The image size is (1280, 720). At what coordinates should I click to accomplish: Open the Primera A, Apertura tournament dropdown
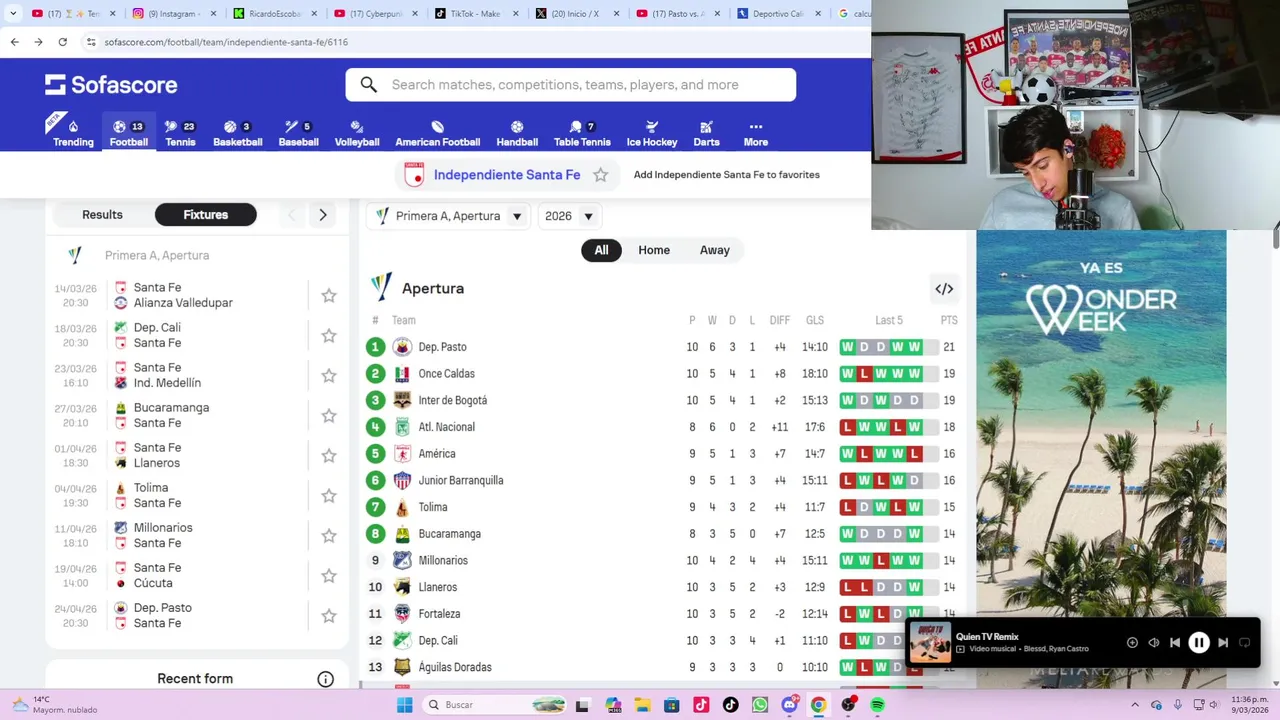(x=449, y=216)
